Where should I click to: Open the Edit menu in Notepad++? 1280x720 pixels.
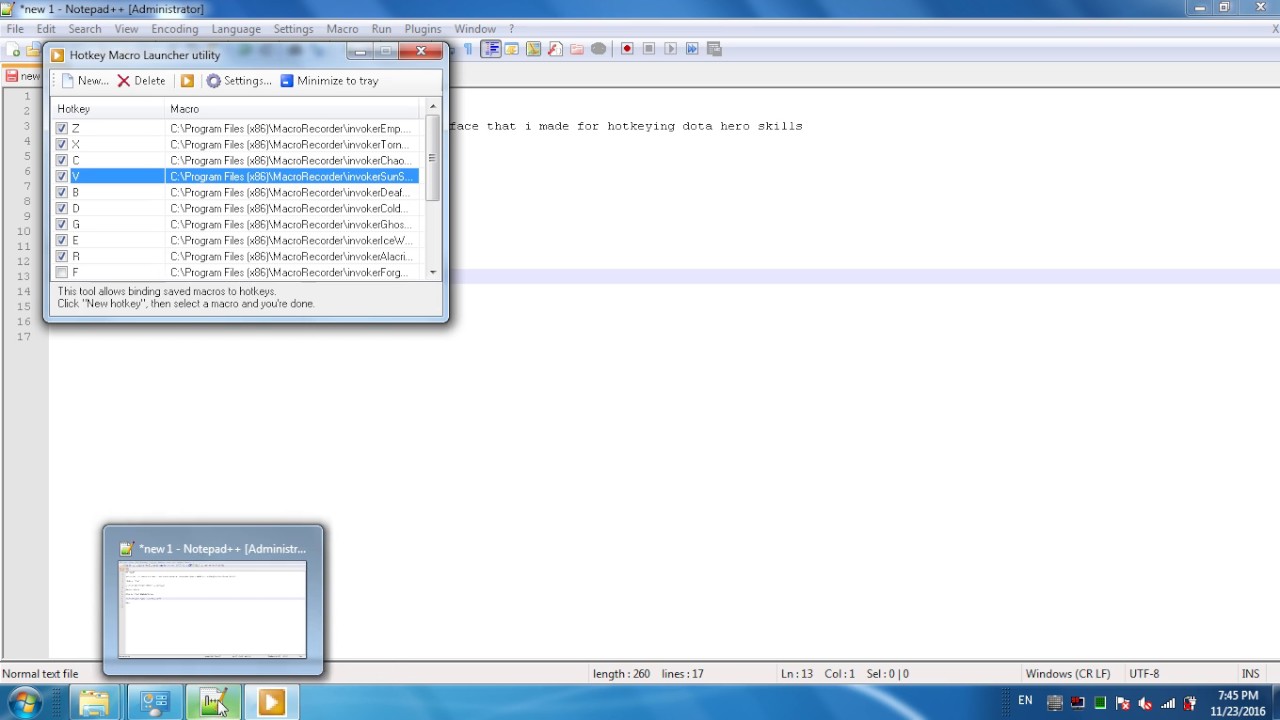point(46,29)
